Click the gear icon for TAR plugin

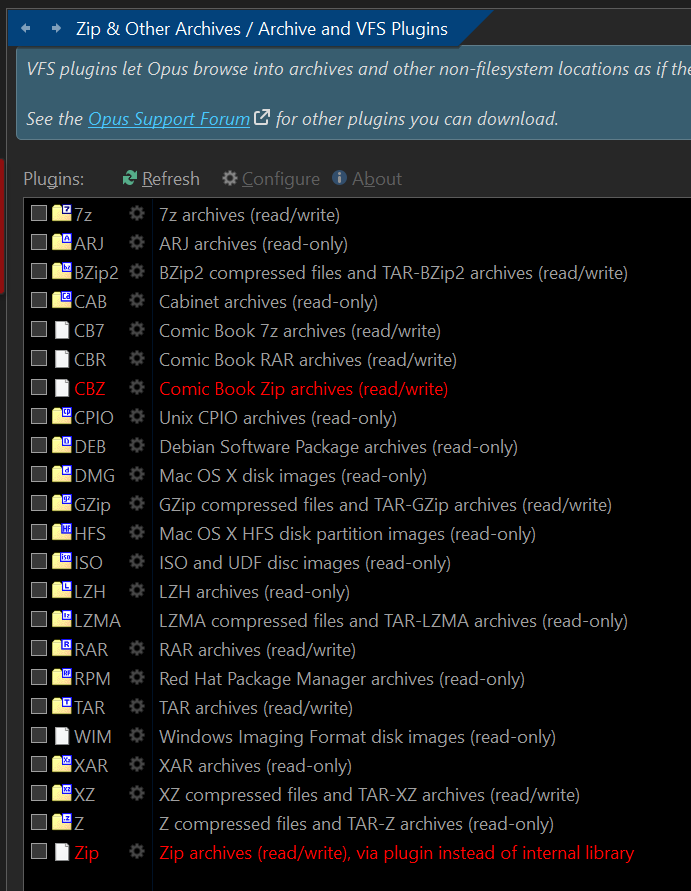(137, 708)
